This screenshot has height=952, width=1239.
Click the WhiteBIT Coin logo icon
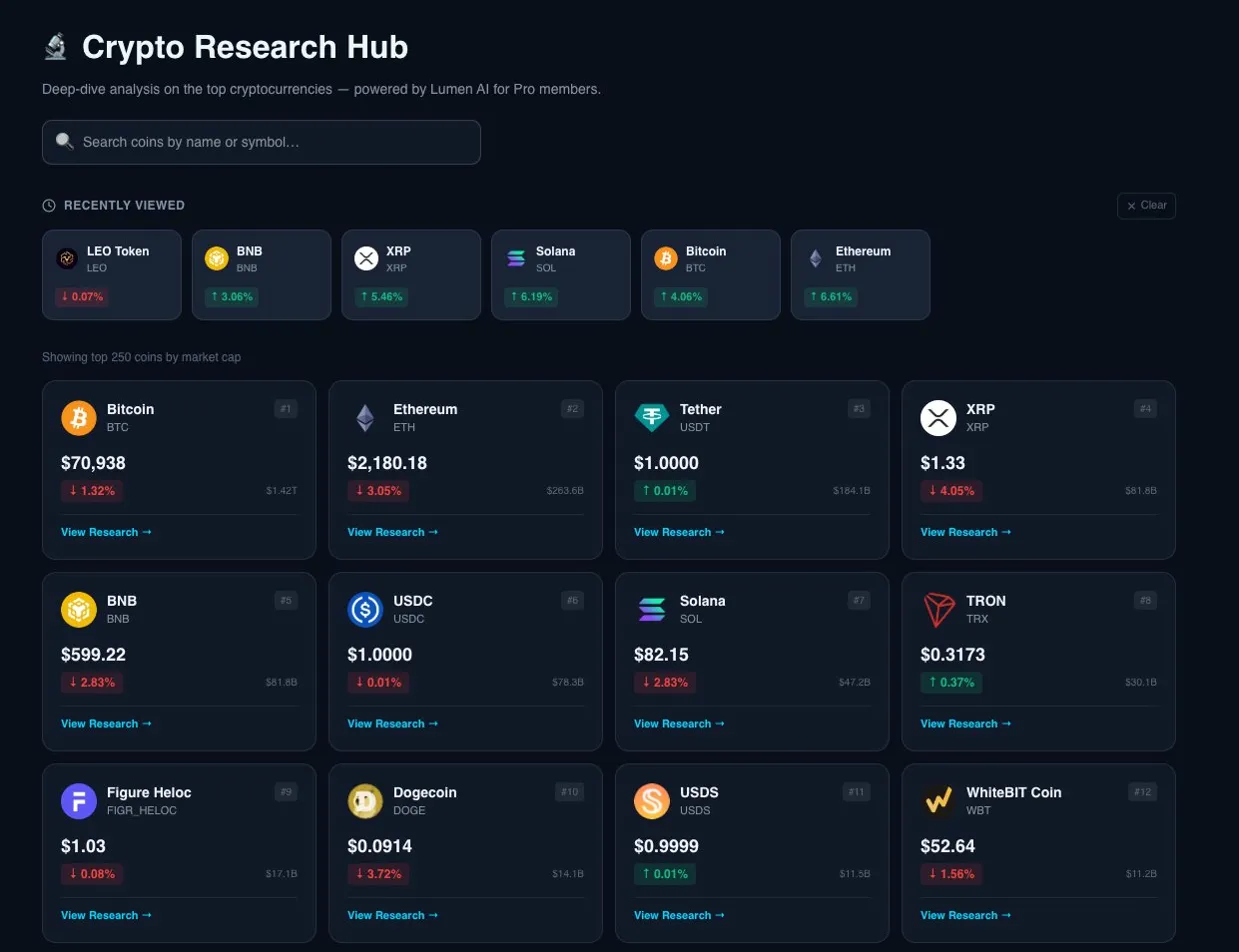point(938,801)
